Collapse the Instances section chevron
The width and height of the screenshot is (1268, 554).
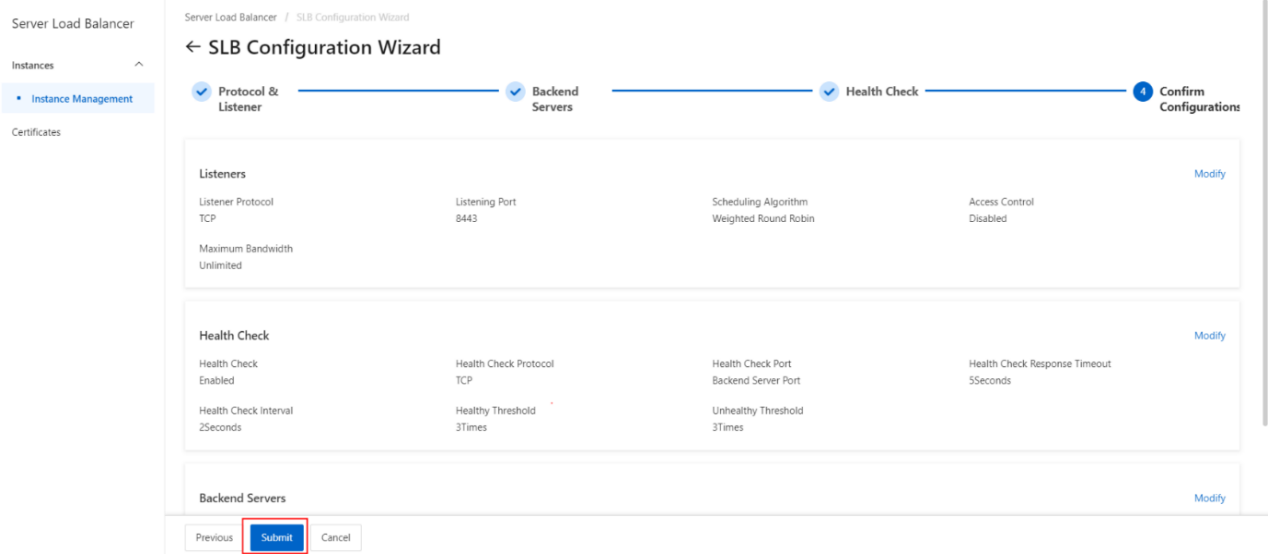[x=139, y=65]
